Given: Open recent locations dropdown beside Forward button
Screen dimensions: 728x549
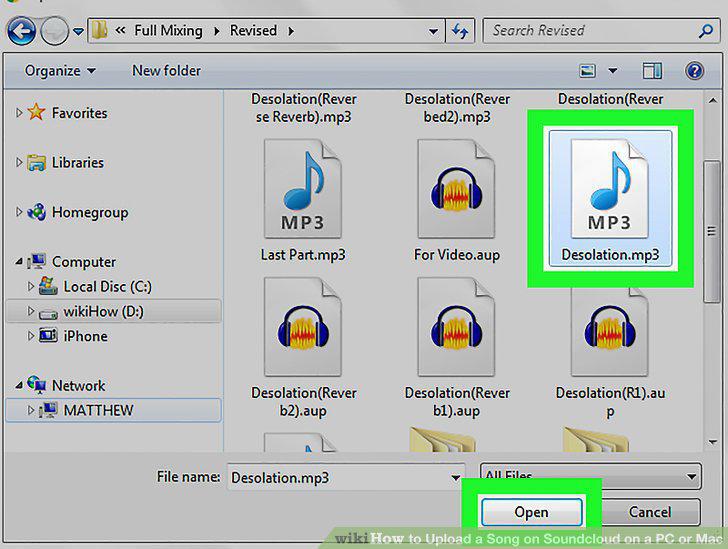Looking at the screenshot, I should (x=78, y=32).
